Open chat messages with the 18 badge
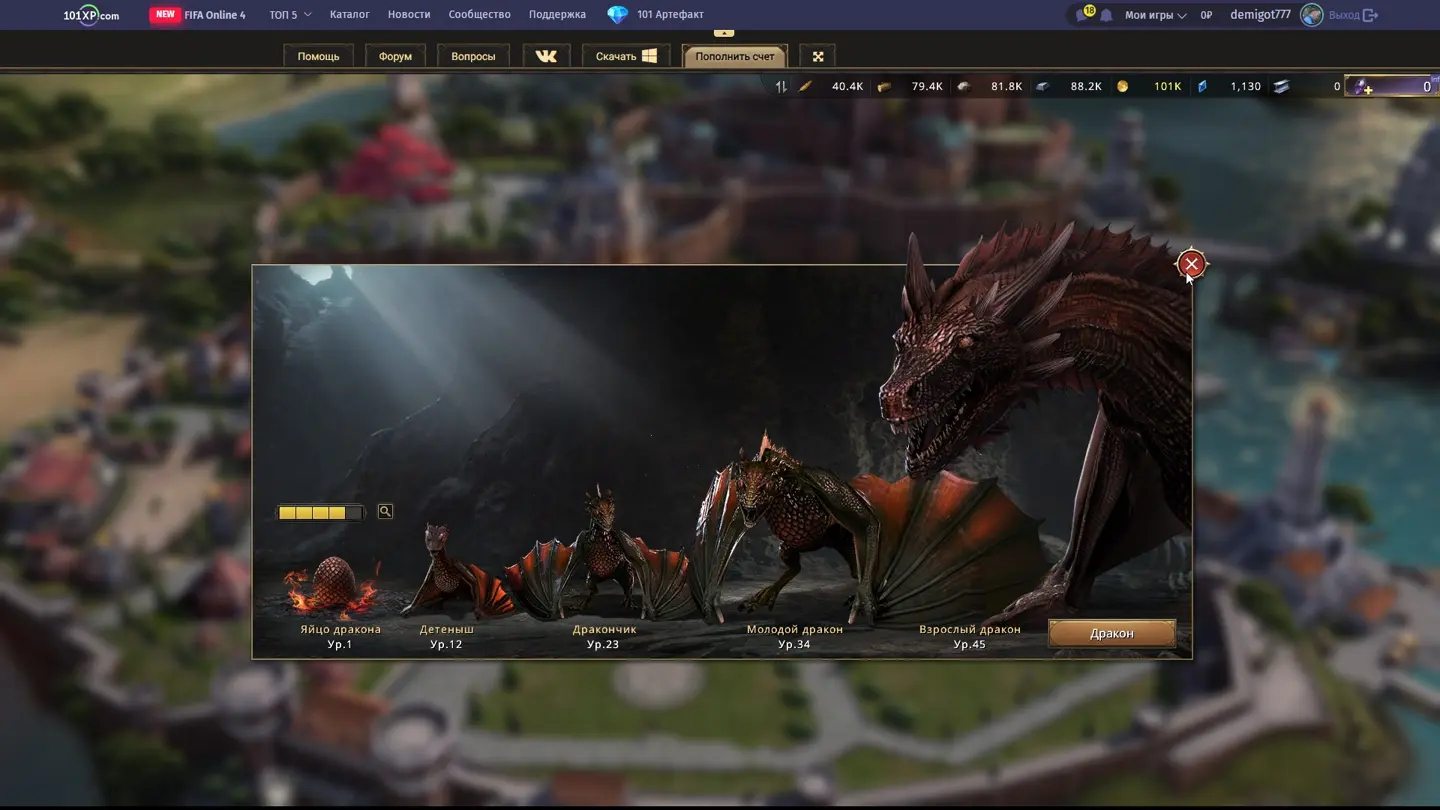This screenshot has width=1440, height=810. (x=1084, y=14)
